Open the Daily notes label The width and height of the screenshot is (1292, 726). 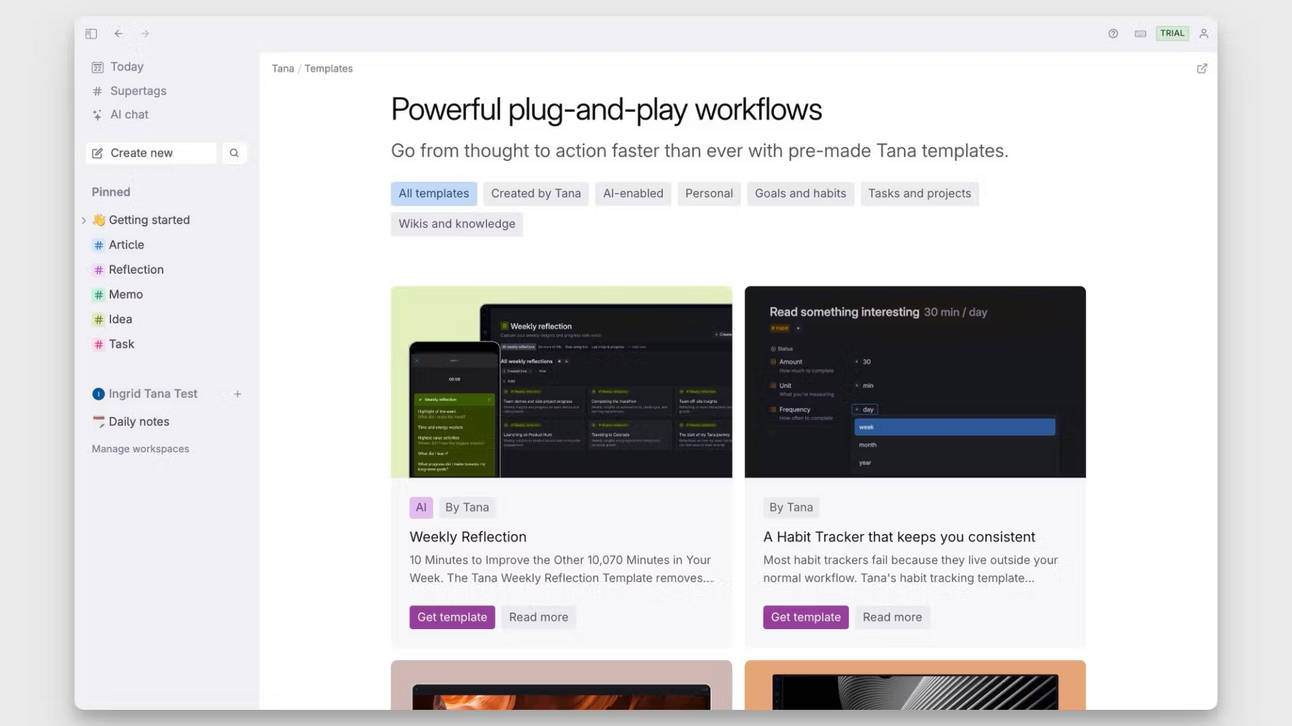point(139,422)
